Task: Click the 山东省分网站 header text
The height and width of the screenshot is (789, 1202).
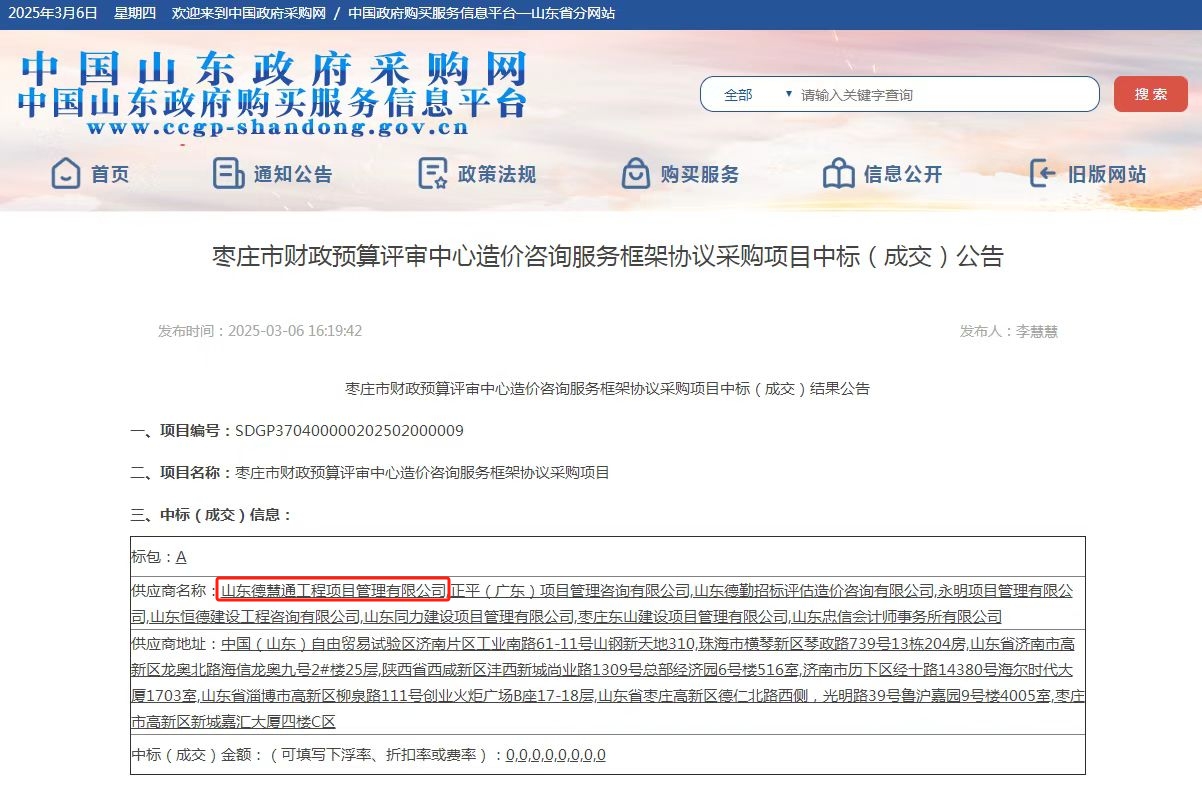Action: pyautogui.click(x=571, y=13)
